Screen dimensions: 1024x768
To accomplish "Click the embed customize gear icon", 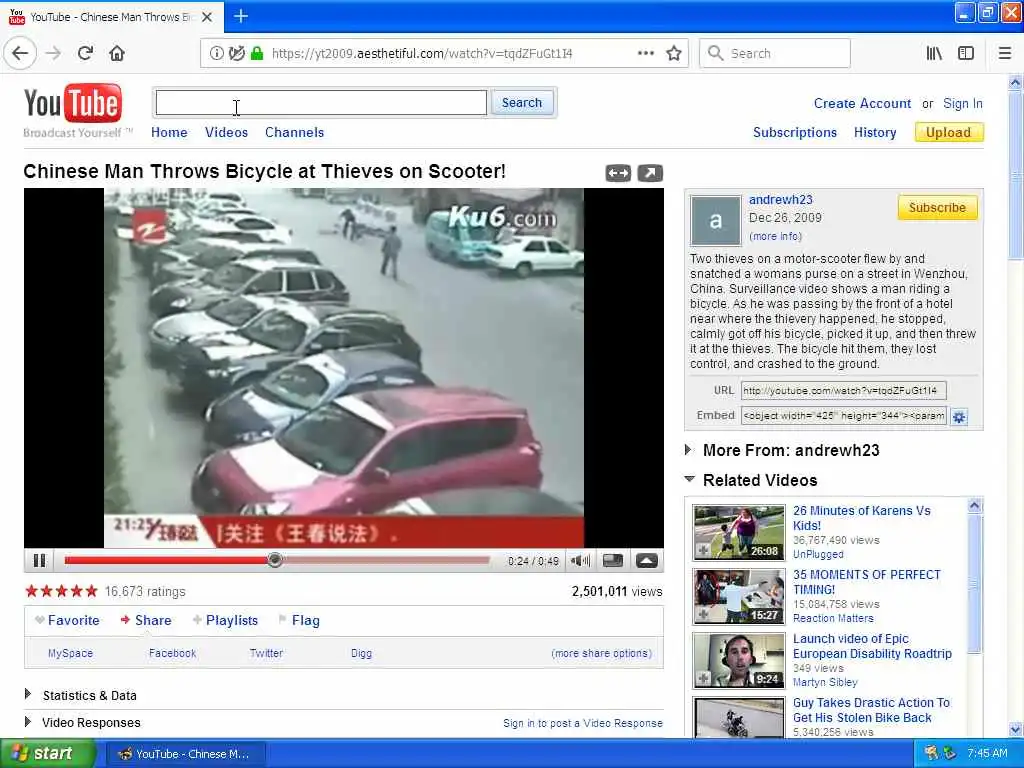I will tap(959, 417).
